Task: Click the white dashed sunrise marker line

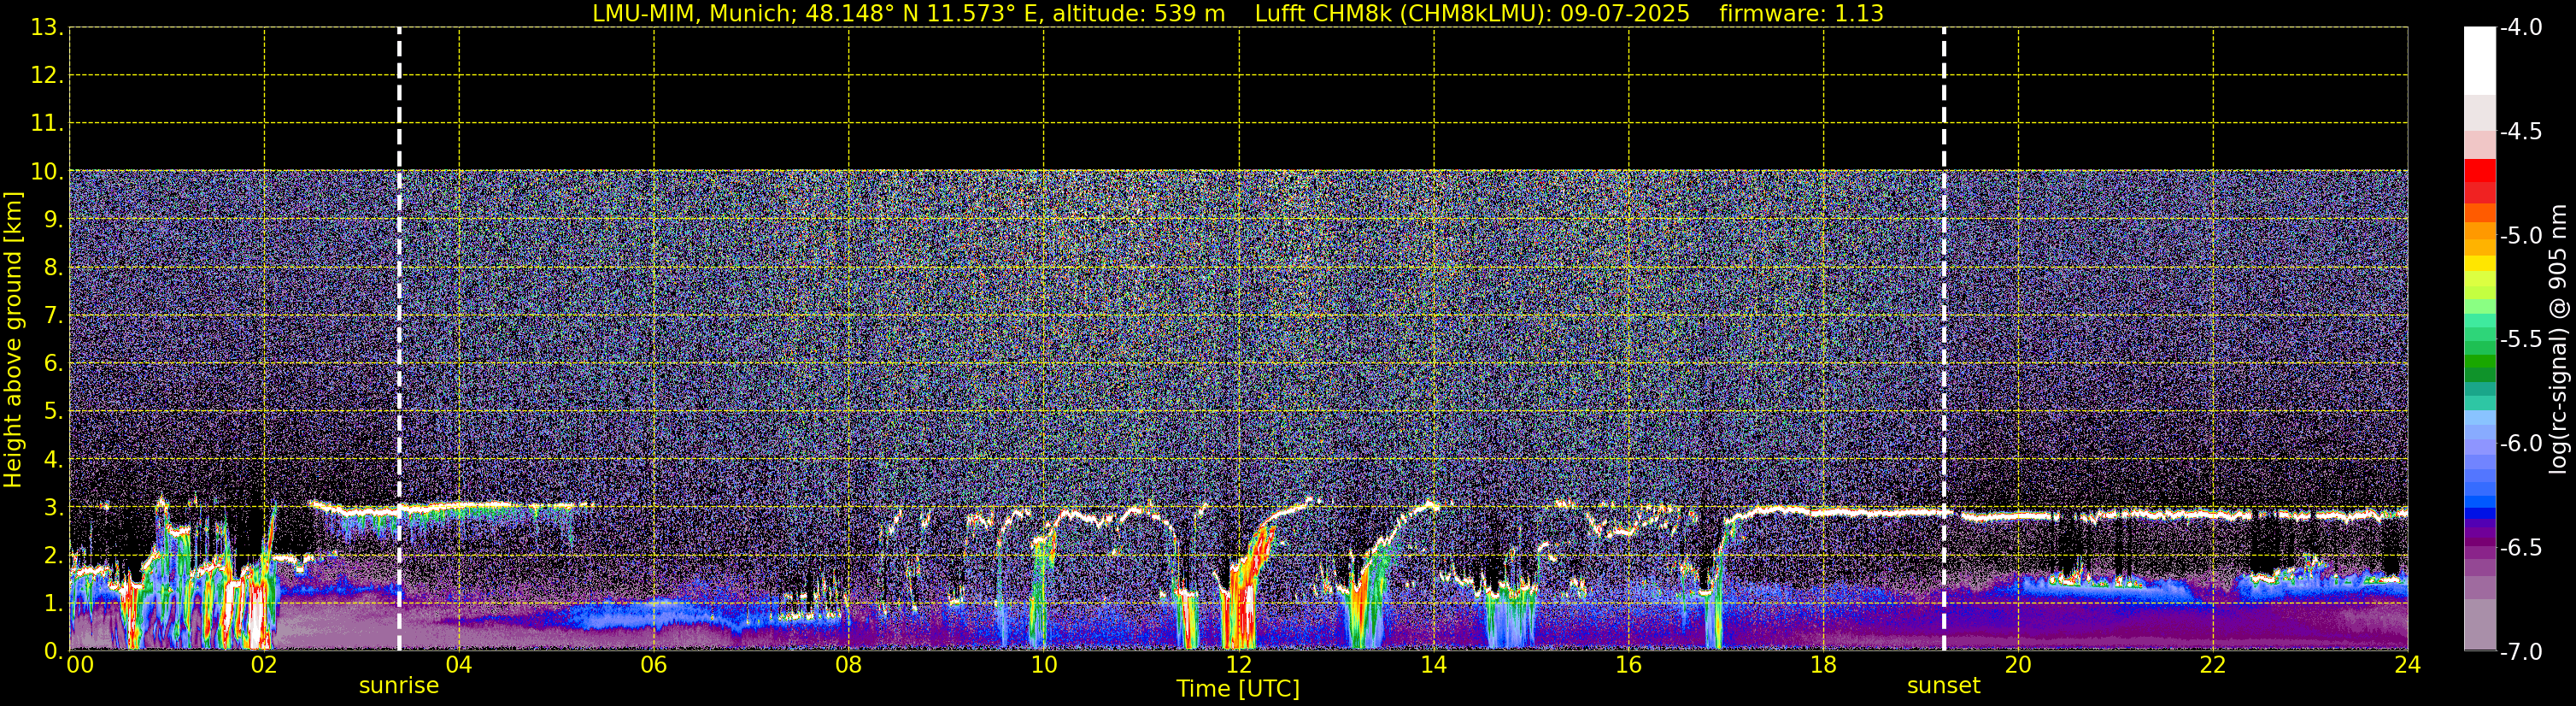Action: pos(399,339)
